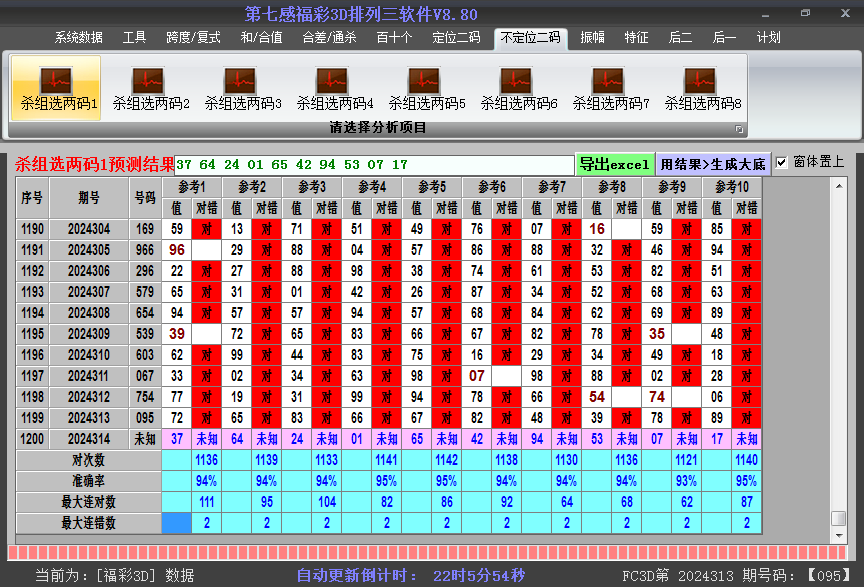Switch to the 不定位二码 tab
Screen dimensions: 864x587
[x=531, y=38]
